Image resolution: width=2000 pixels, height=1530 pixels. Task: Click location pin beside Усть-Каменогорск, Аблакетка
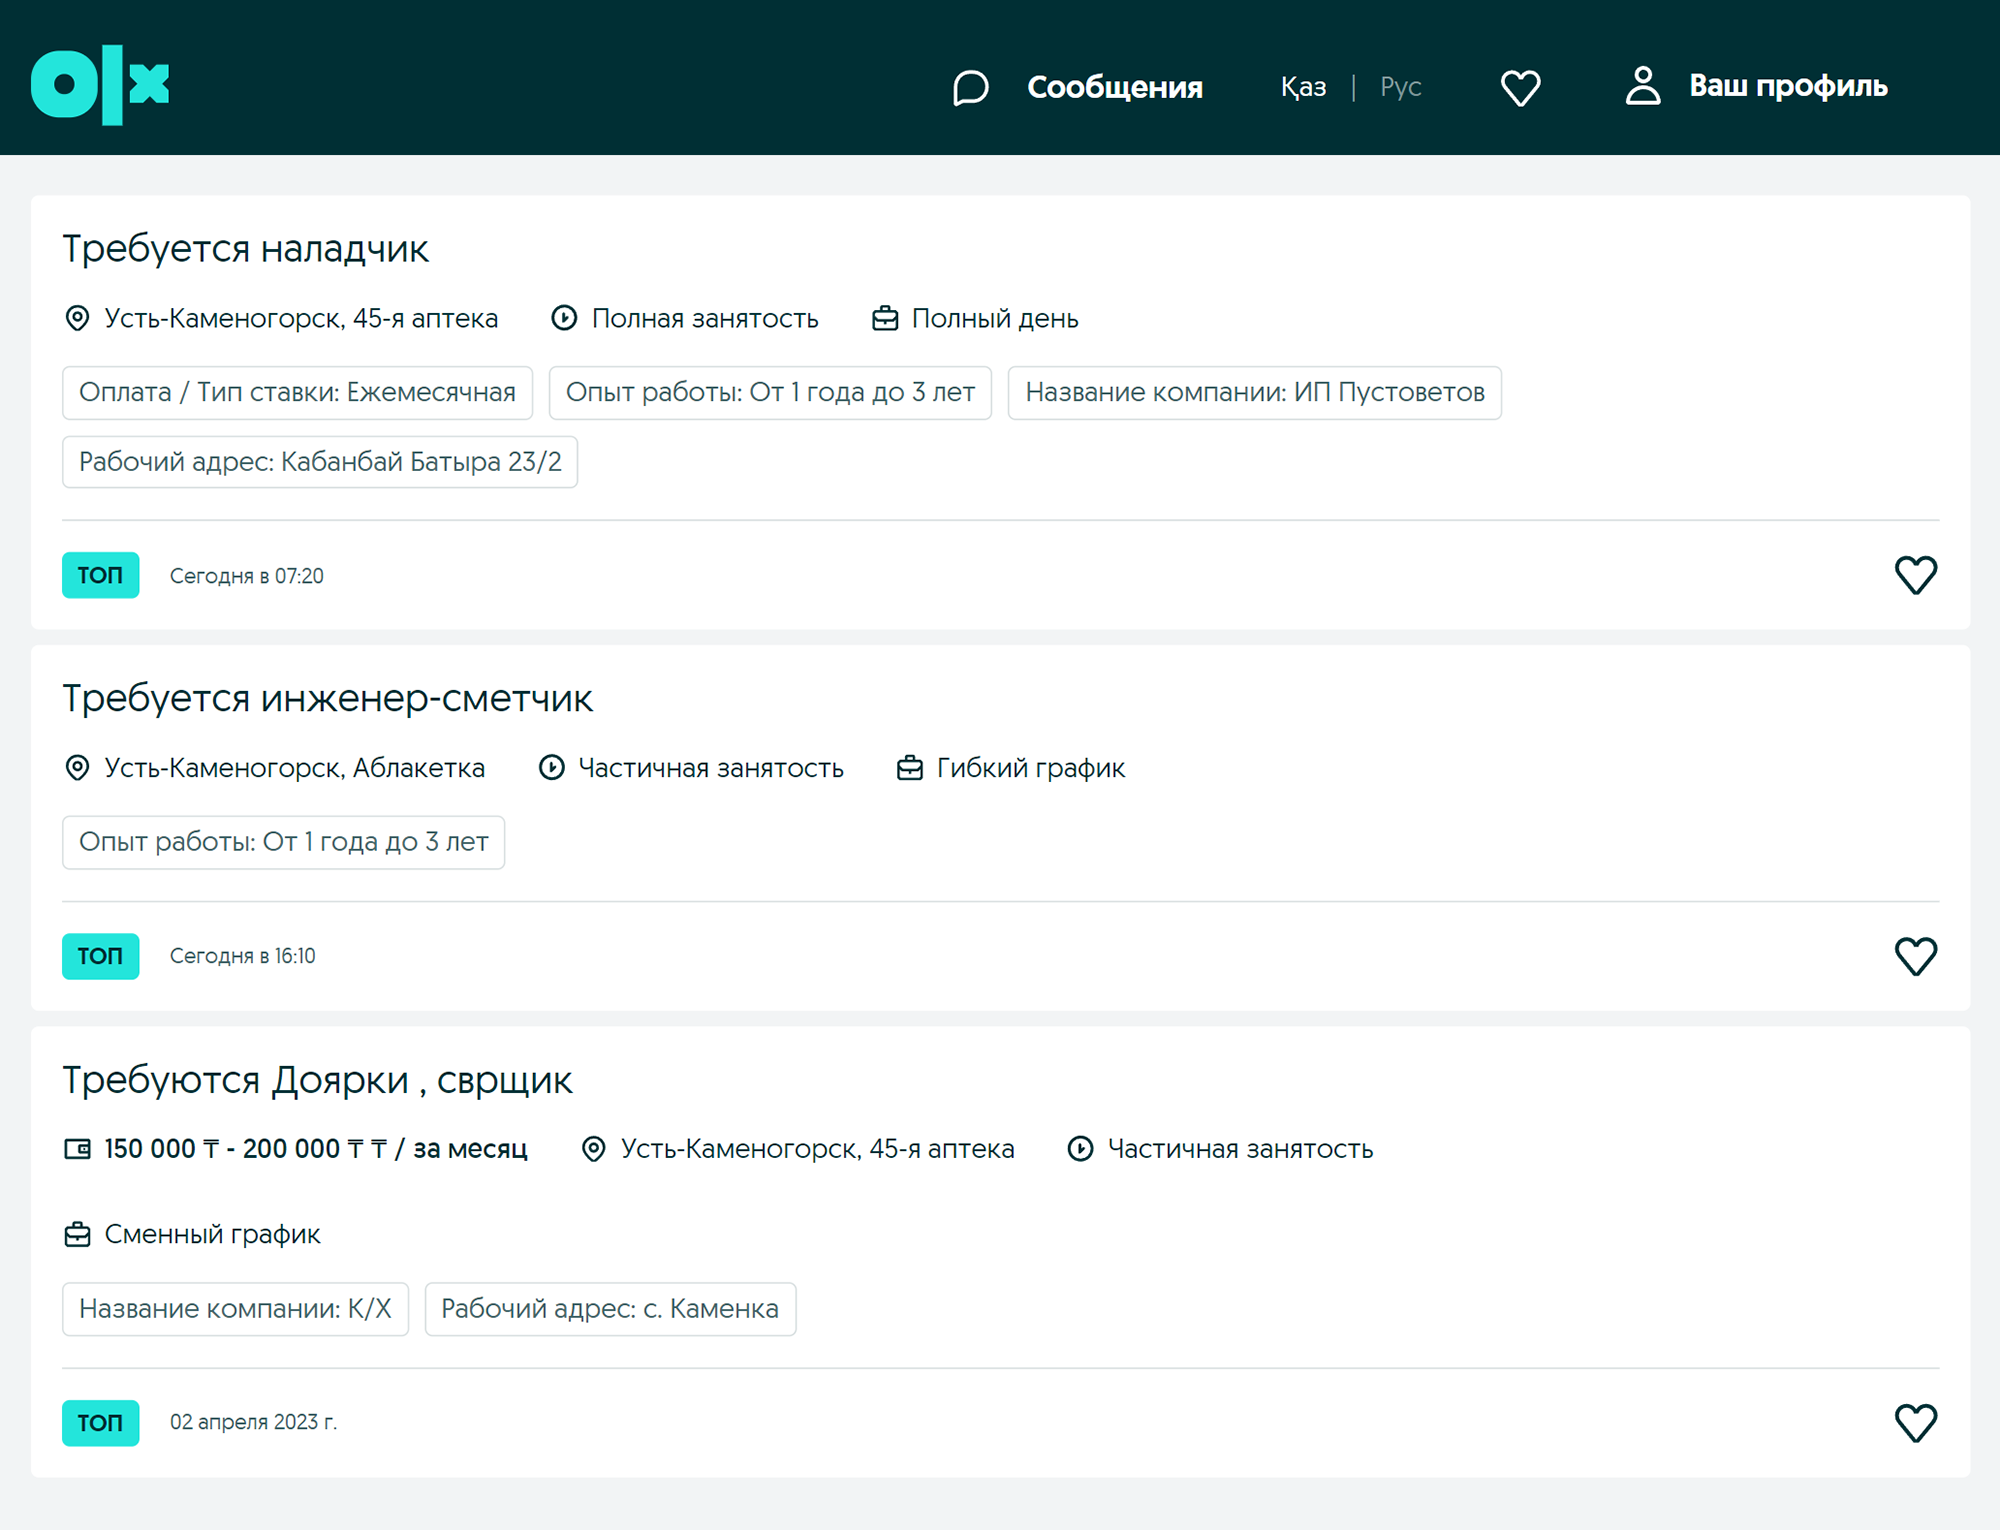click(77, 768)
